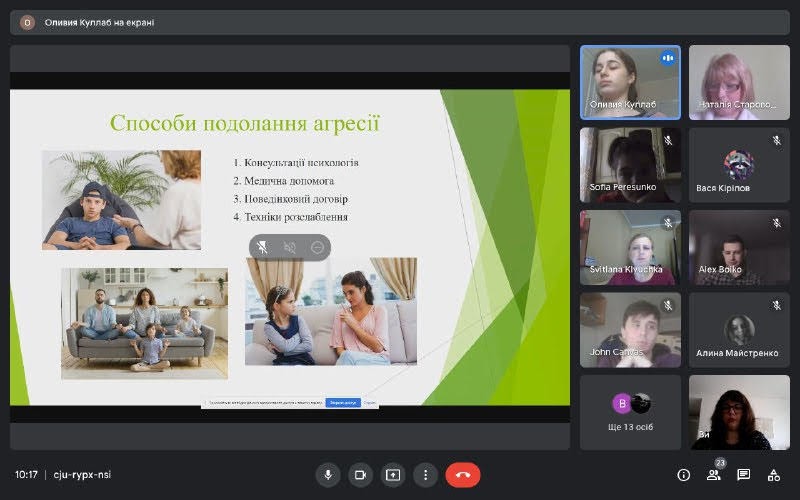Image resolution: width=800 pixels, height=500 pixels.
Task: Click the purple B avatar in Ще 13 осіб tile
Action: [x=621, y=404]
